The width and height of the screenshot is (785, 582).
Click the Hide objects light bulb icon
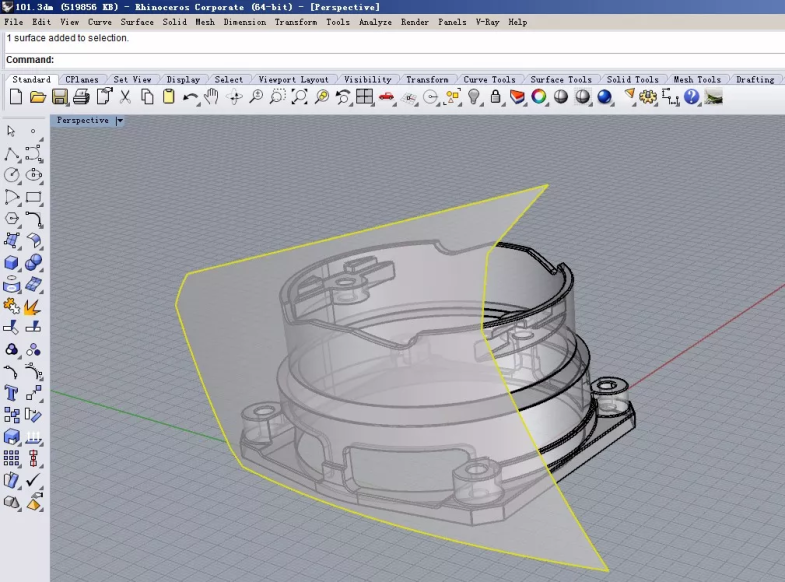(x=474, y=97)
